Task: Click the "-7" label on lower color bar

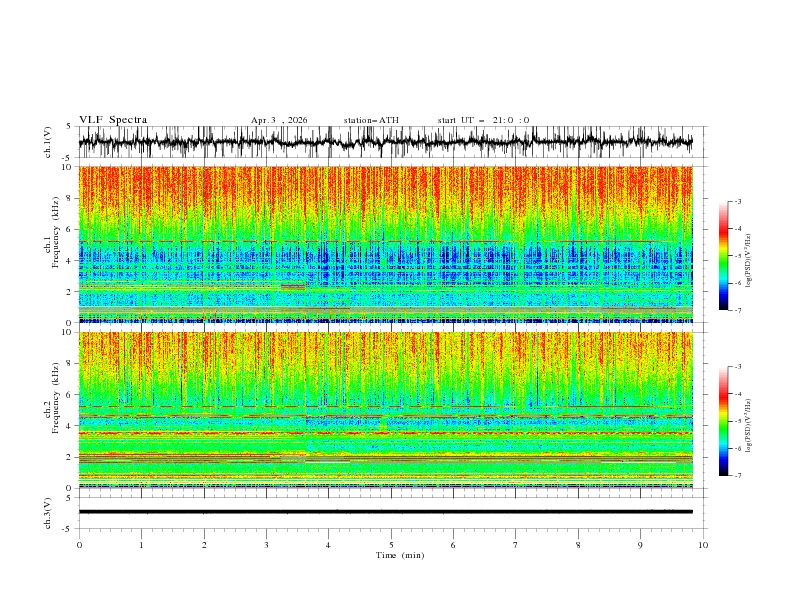Action: [x=738, y=475]
